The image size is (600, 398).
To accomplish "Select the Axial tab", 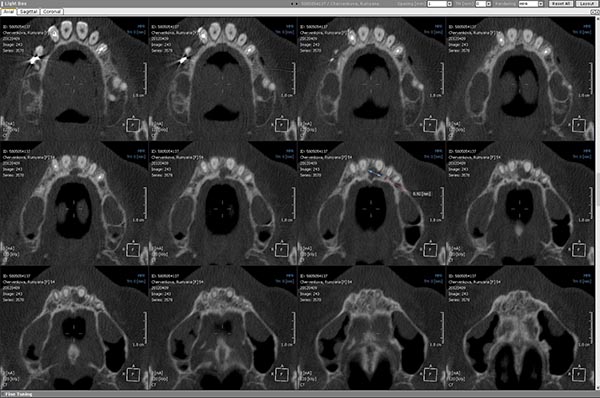I will tap(8, 11).
